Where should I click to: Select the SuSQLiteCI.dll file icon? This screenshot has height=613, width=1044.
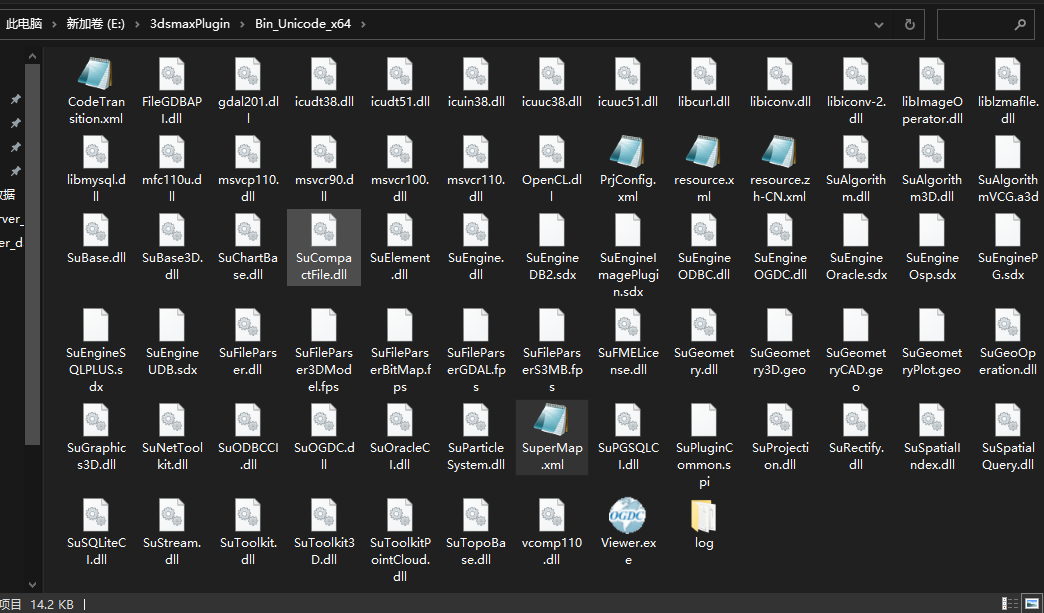click(x=96, y=515)
